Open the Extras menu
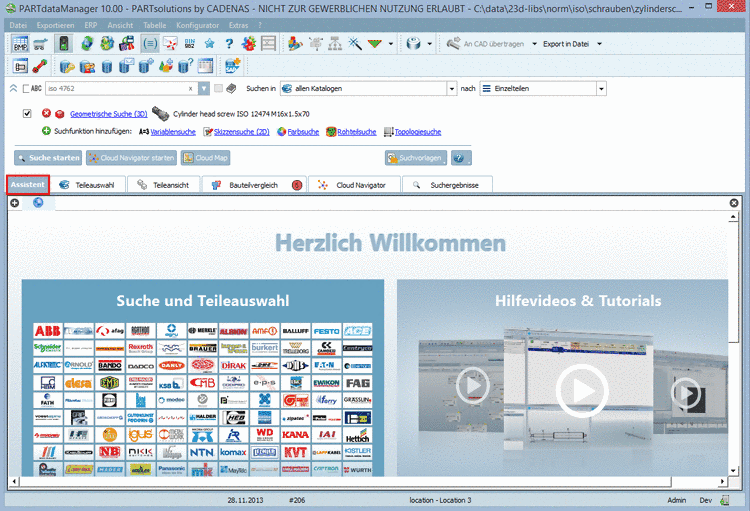 click(238, 25)
